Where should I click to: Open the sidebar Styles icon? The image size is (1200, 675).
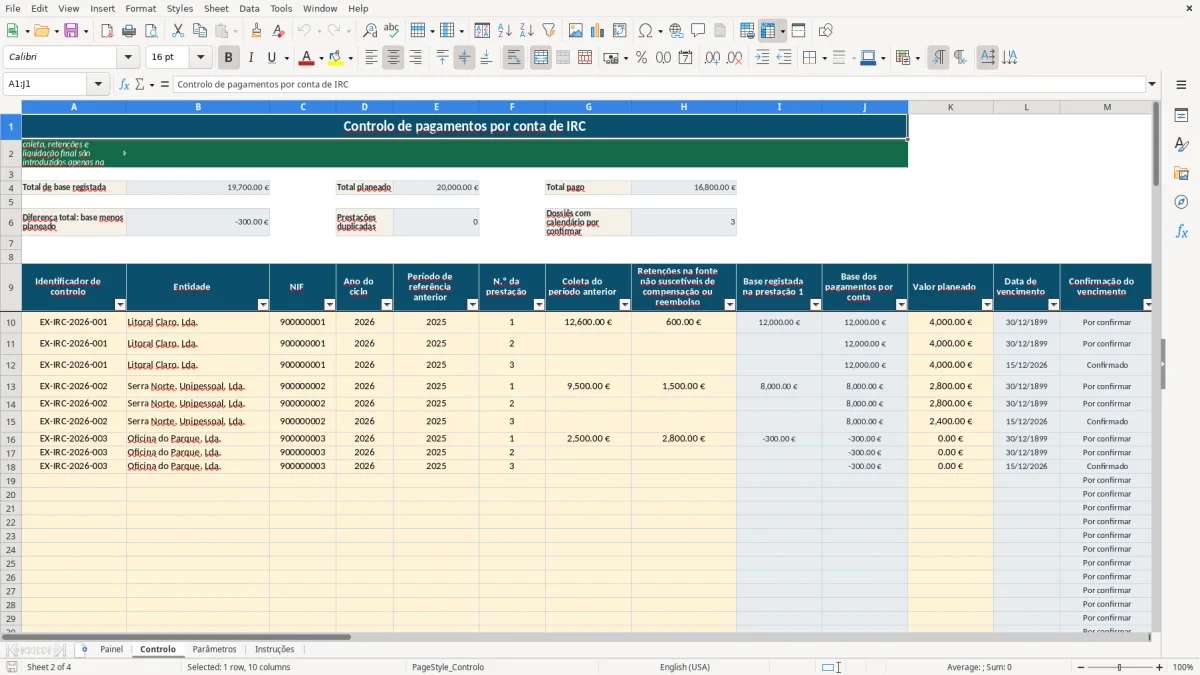[1181, 144]
